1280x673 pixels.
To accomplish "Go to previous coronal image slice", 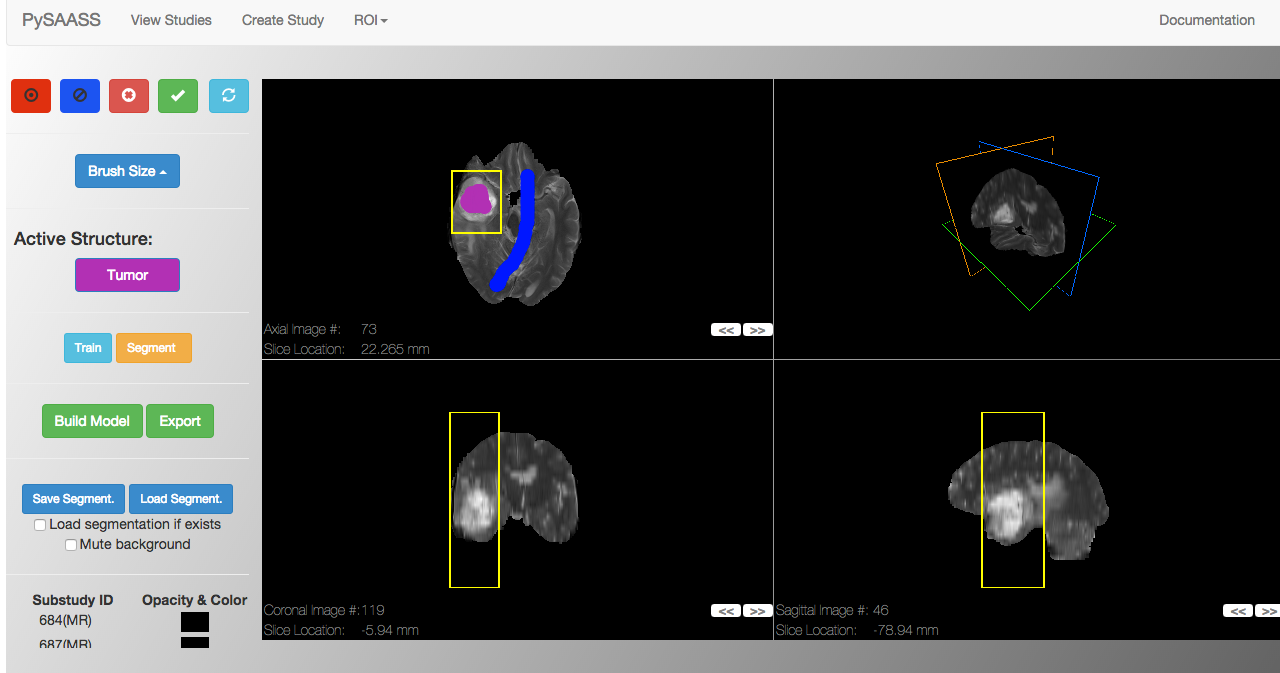I will click(x=726, y=611).
